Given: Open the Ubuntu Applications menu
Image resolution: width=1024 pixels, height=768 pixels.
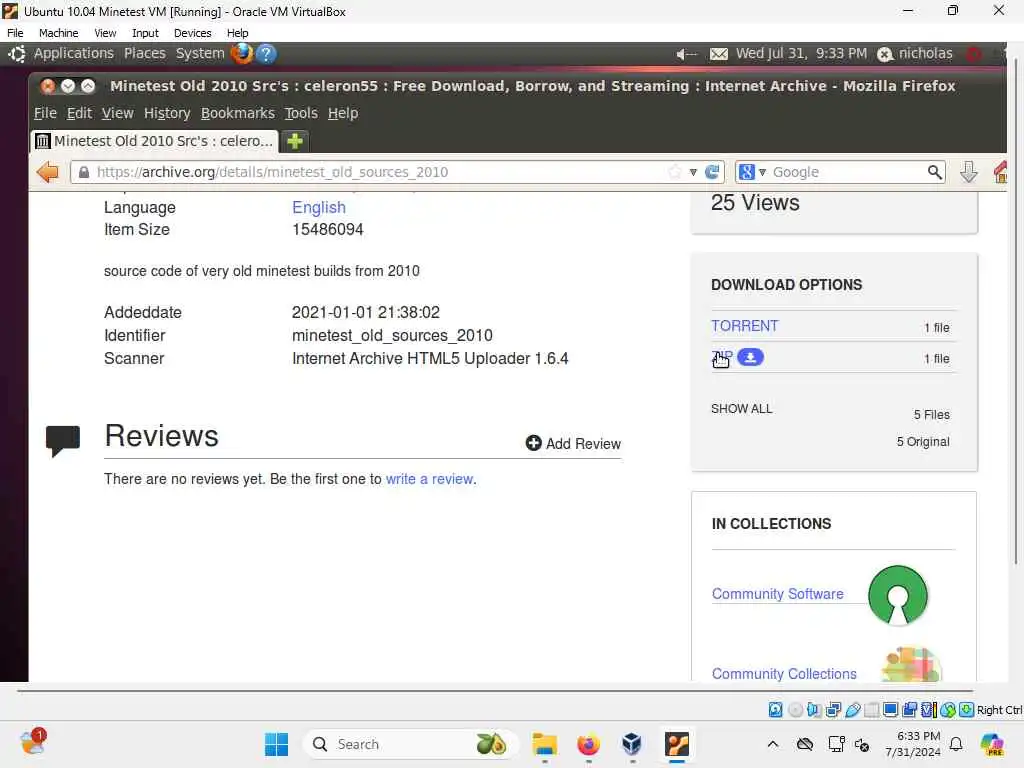Looking at the screenshot, I should click(74, 54).
